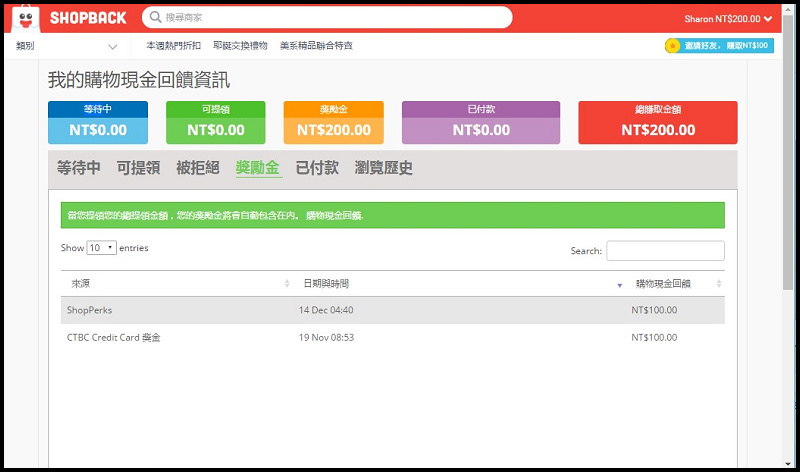Click the 我的購物現金回饋資訊 page heading
This screenshot has height=472, width=800.
click(139, 80)
